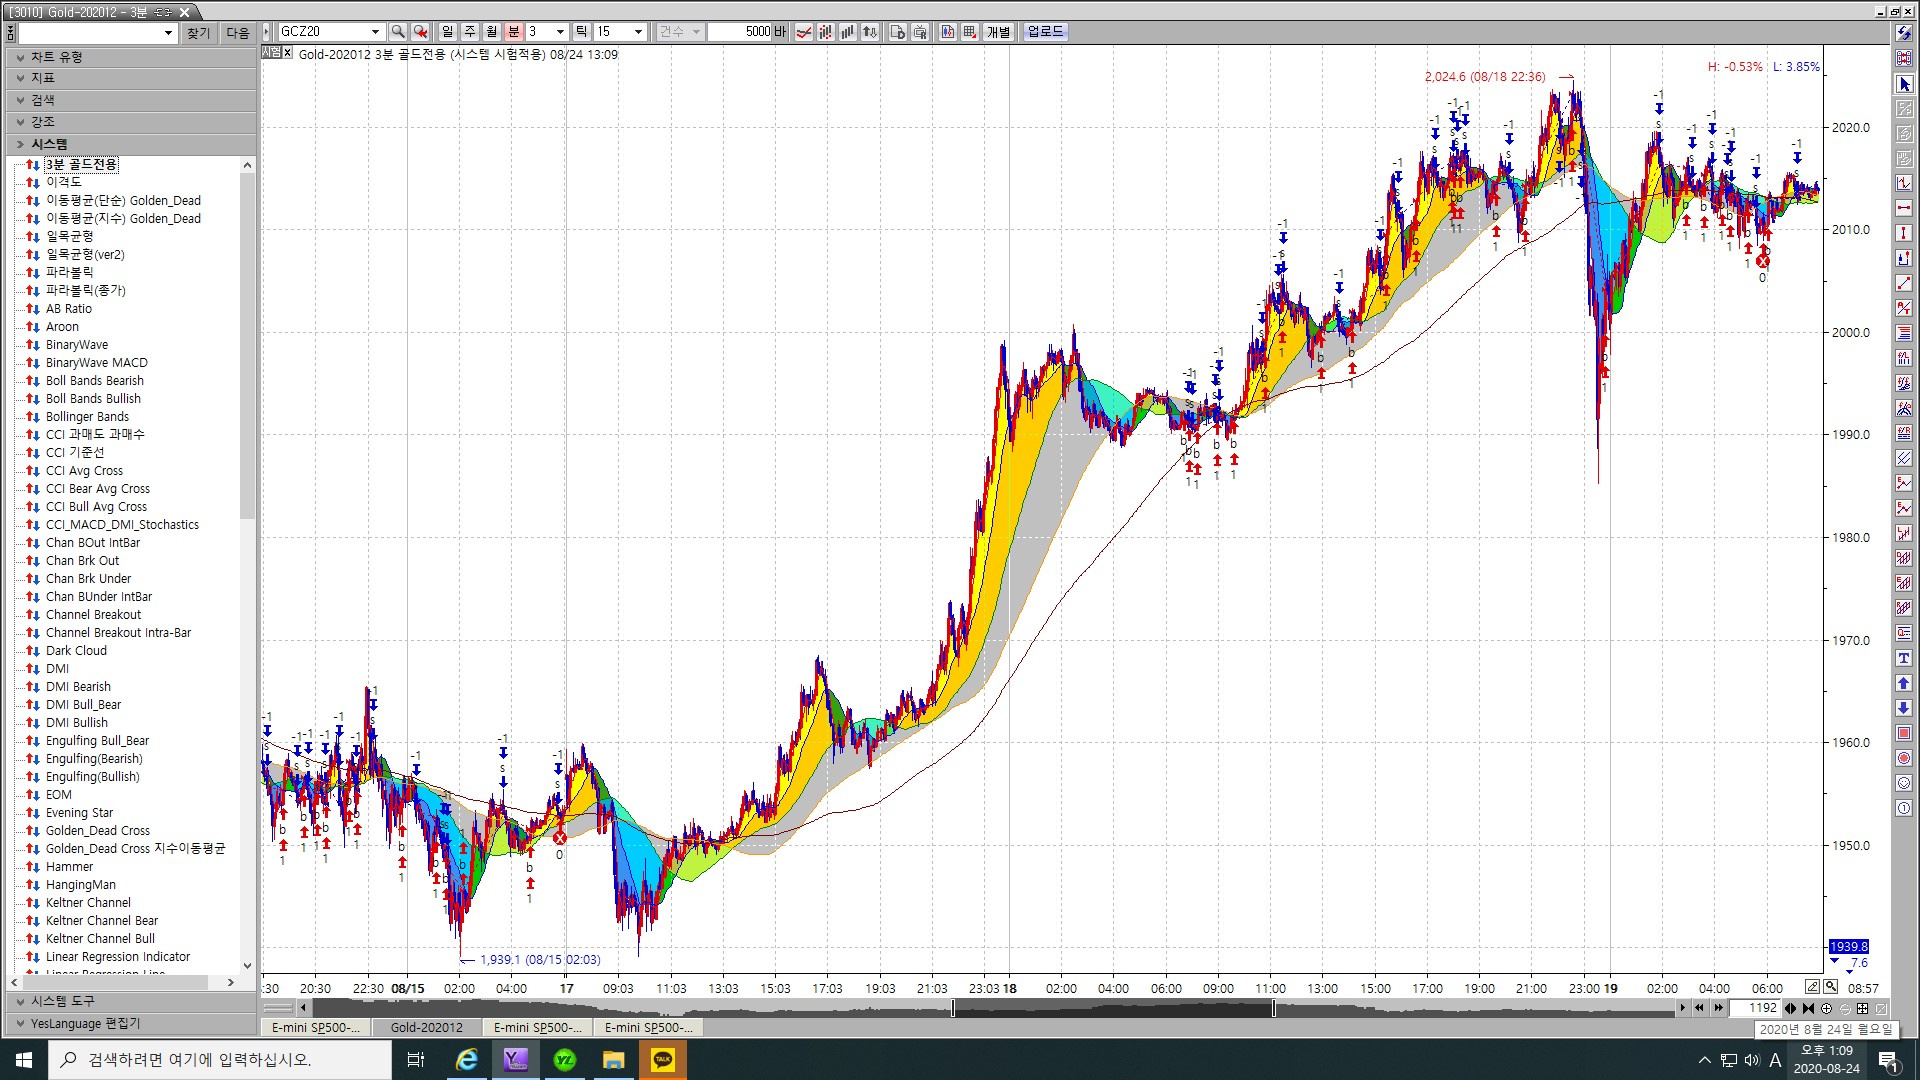
Task: Toggle the 틱 (tick) period button
Action: pyautogui.click(x=581, y=32)
